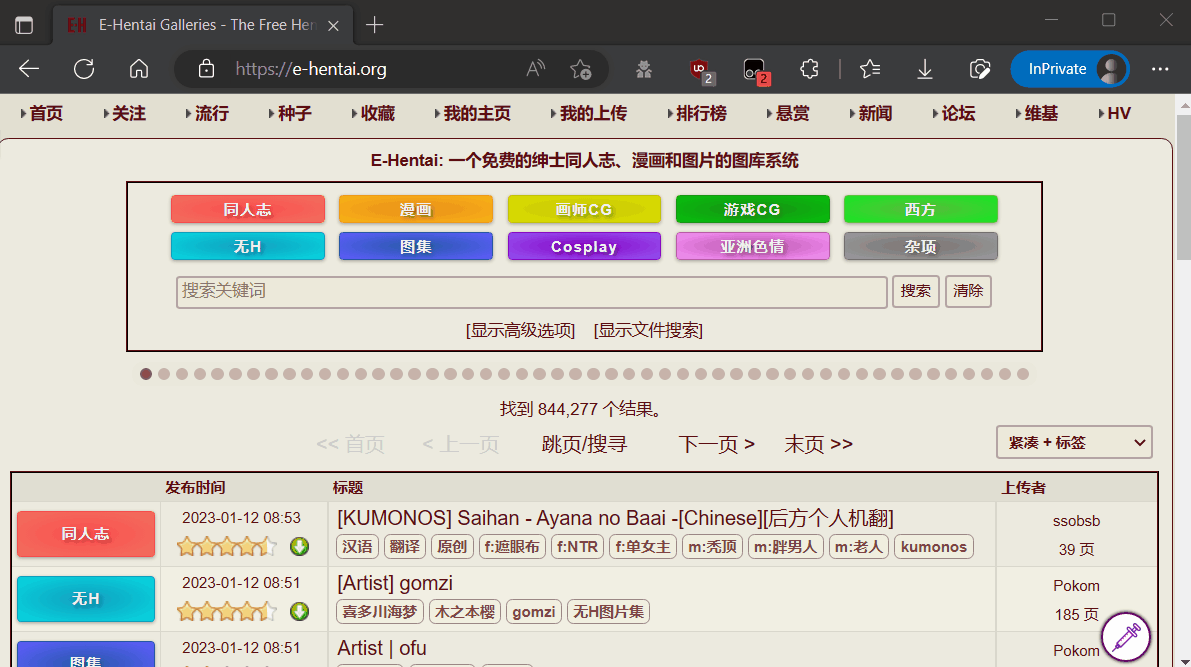This screenshot has height=667, width=1191.
Task: Open Read aloud icon in address bar
Action: tap(535, 69)
